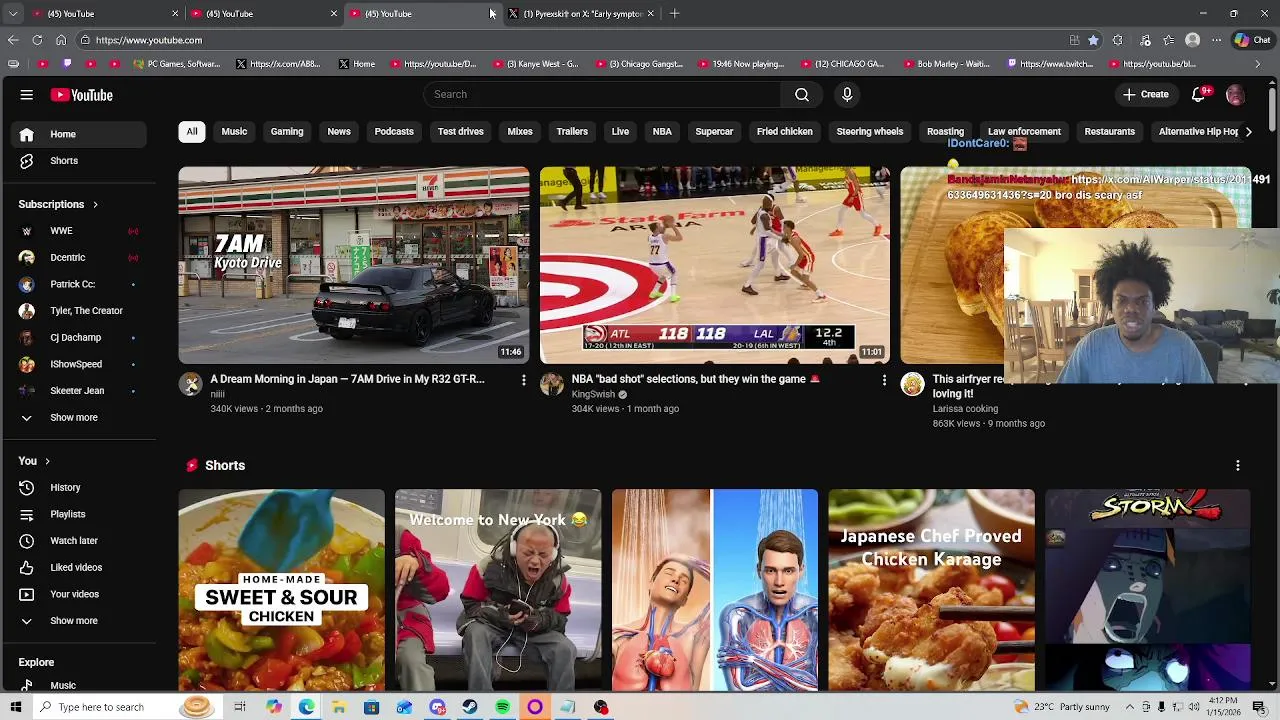Click the browser home button
1280x720 pixels.
[x=61, y=40]
